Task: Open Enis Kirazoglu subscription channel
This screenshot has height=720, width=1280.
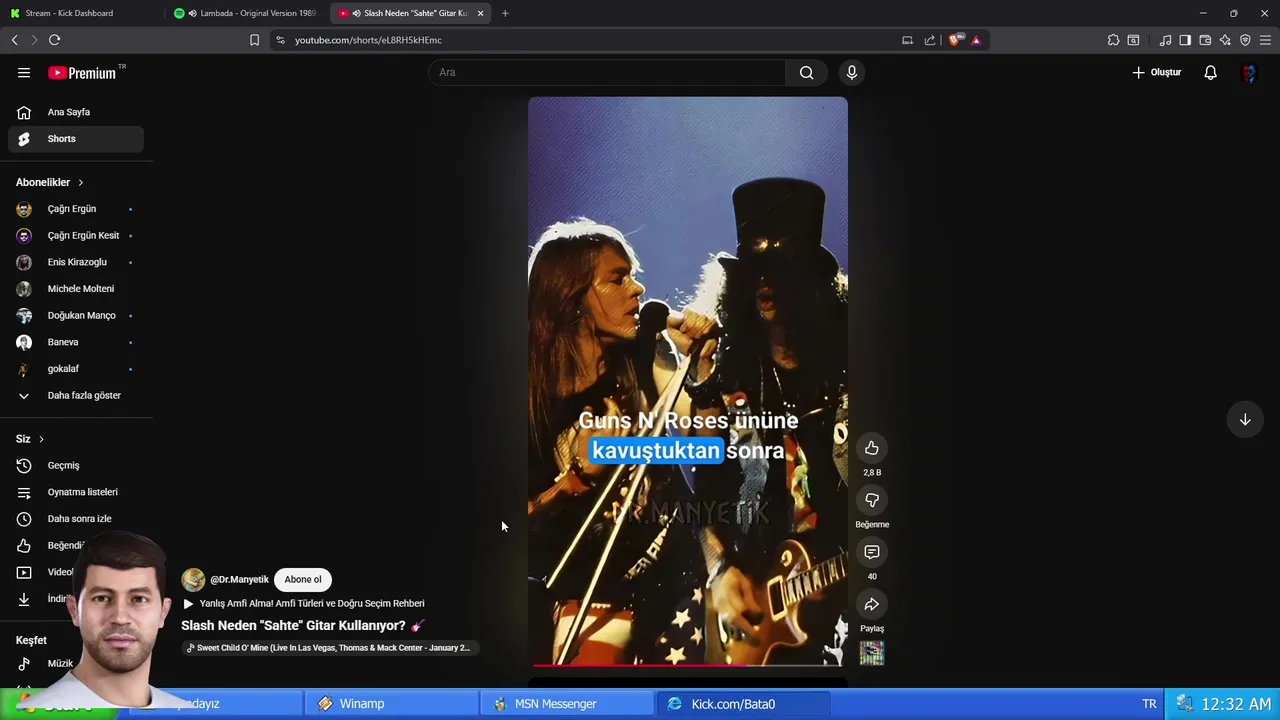Action: [76, 262]
